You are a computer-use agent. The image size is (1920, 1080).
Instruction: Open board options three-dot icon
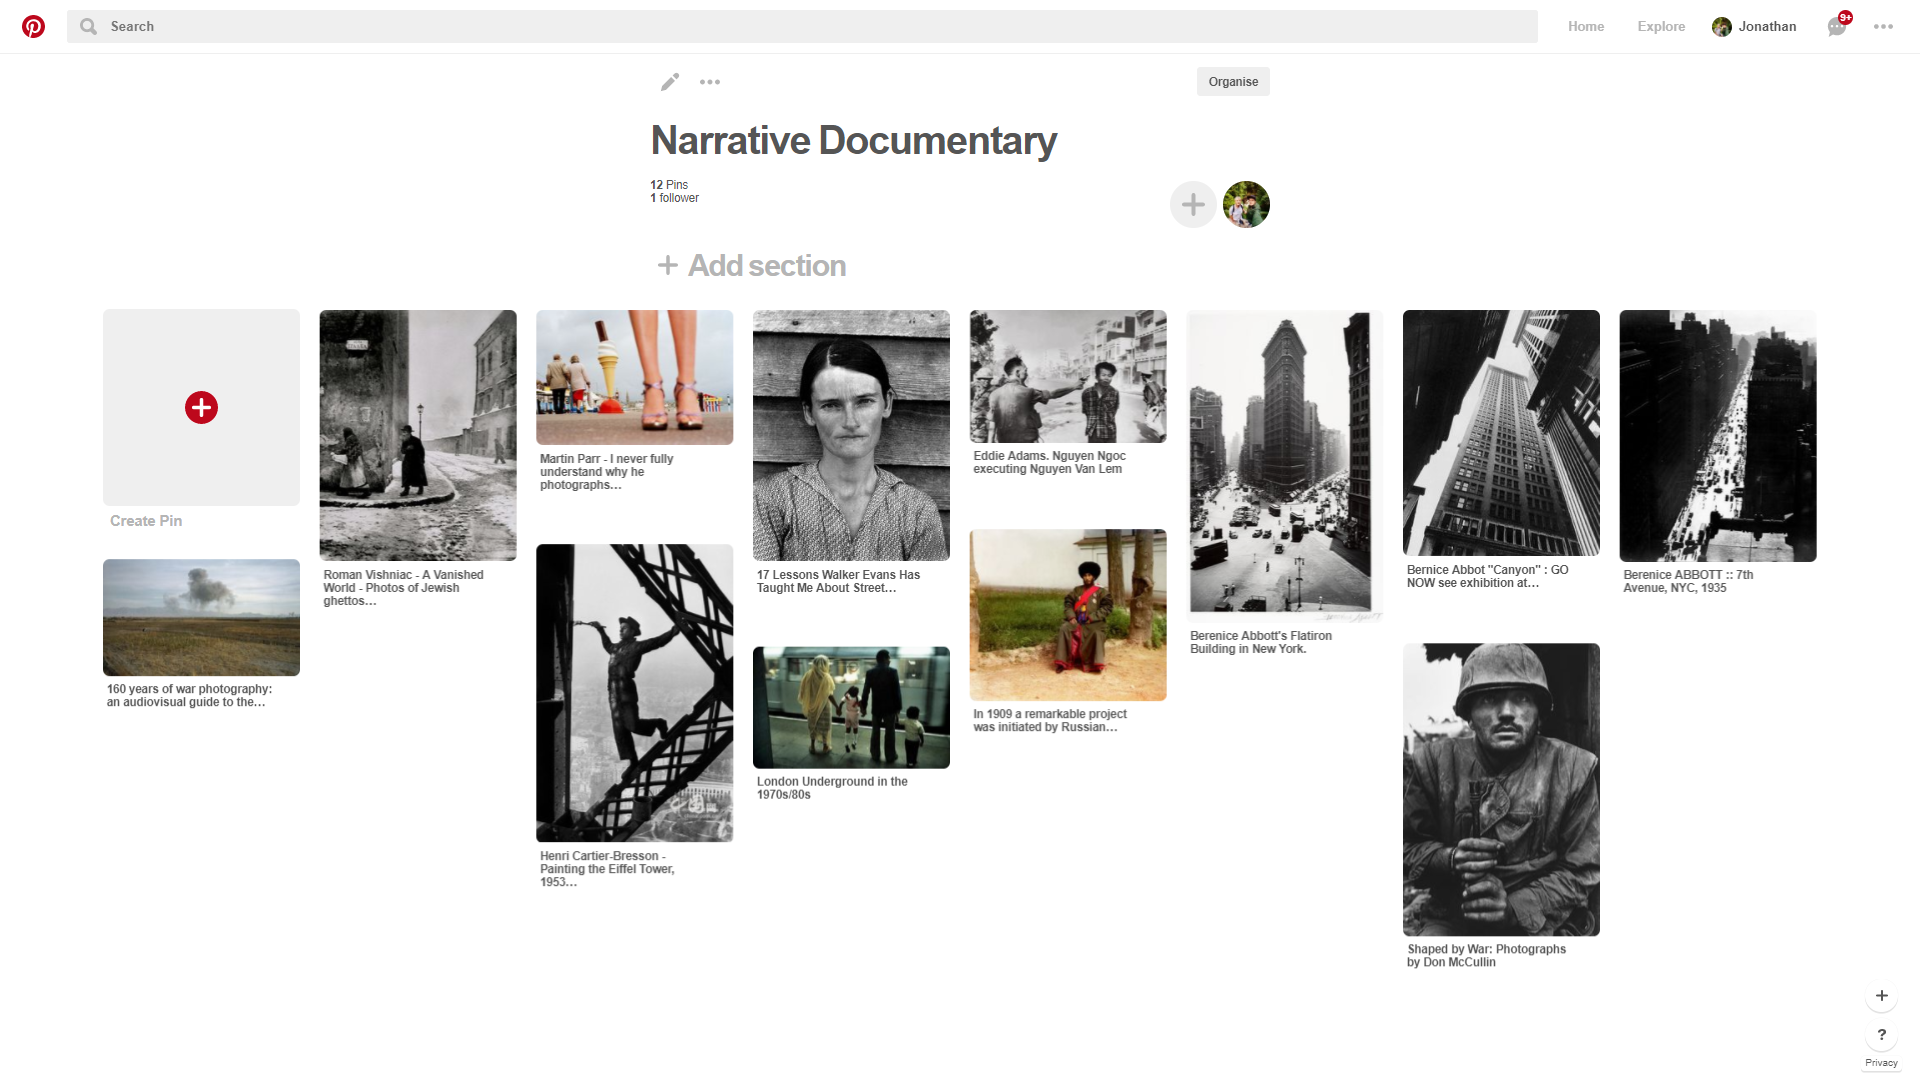pyautogui.click(x=710, y=82)
